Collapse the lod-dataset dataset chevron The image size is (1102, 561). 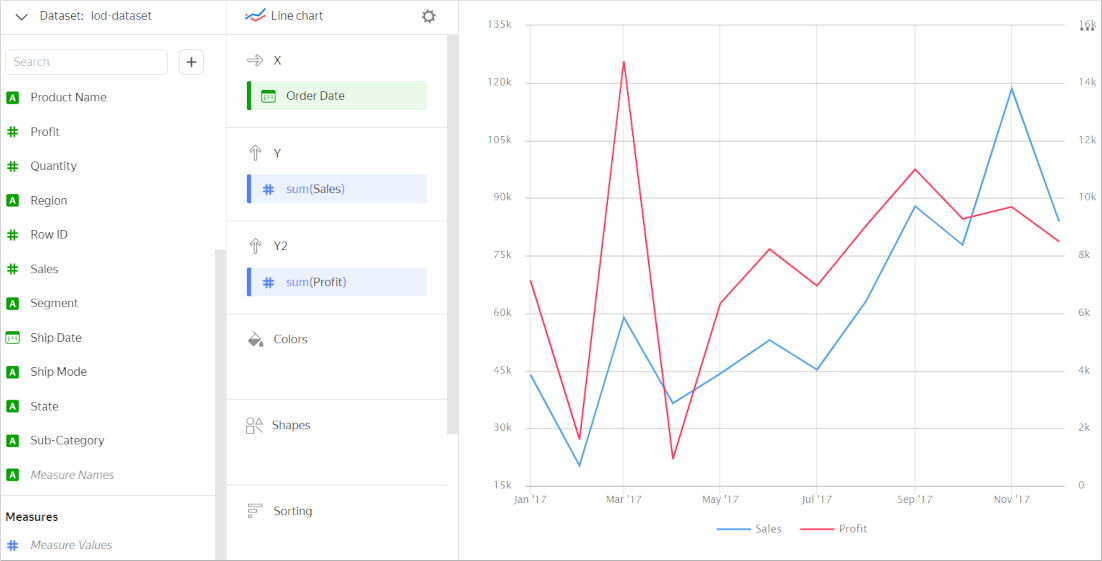21,17
